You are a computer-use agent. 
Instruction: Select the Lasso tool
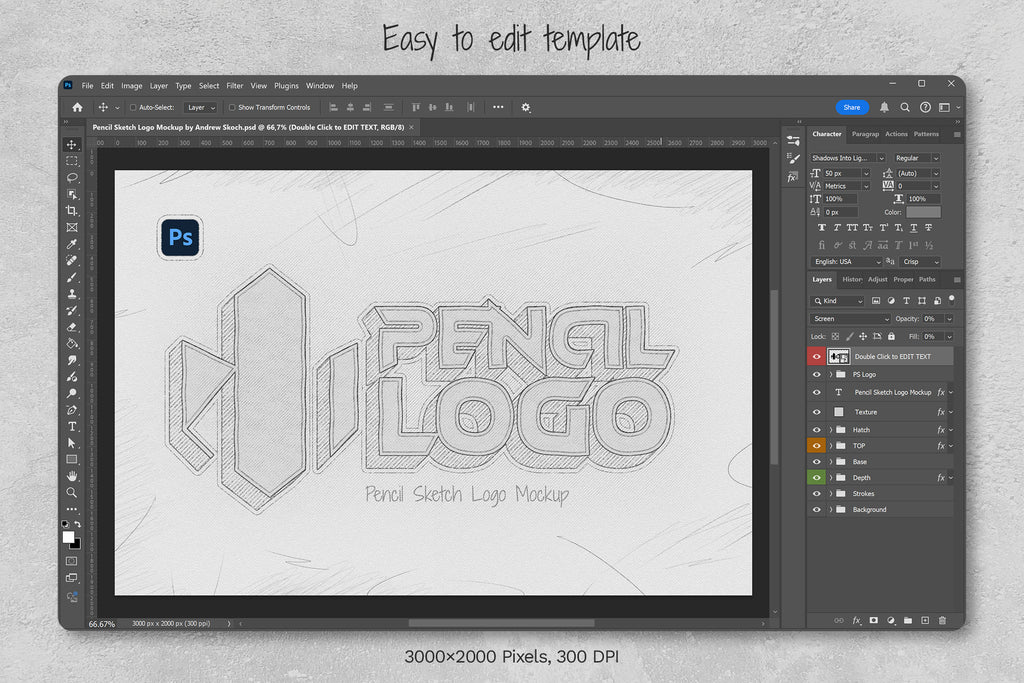(72, 177)
